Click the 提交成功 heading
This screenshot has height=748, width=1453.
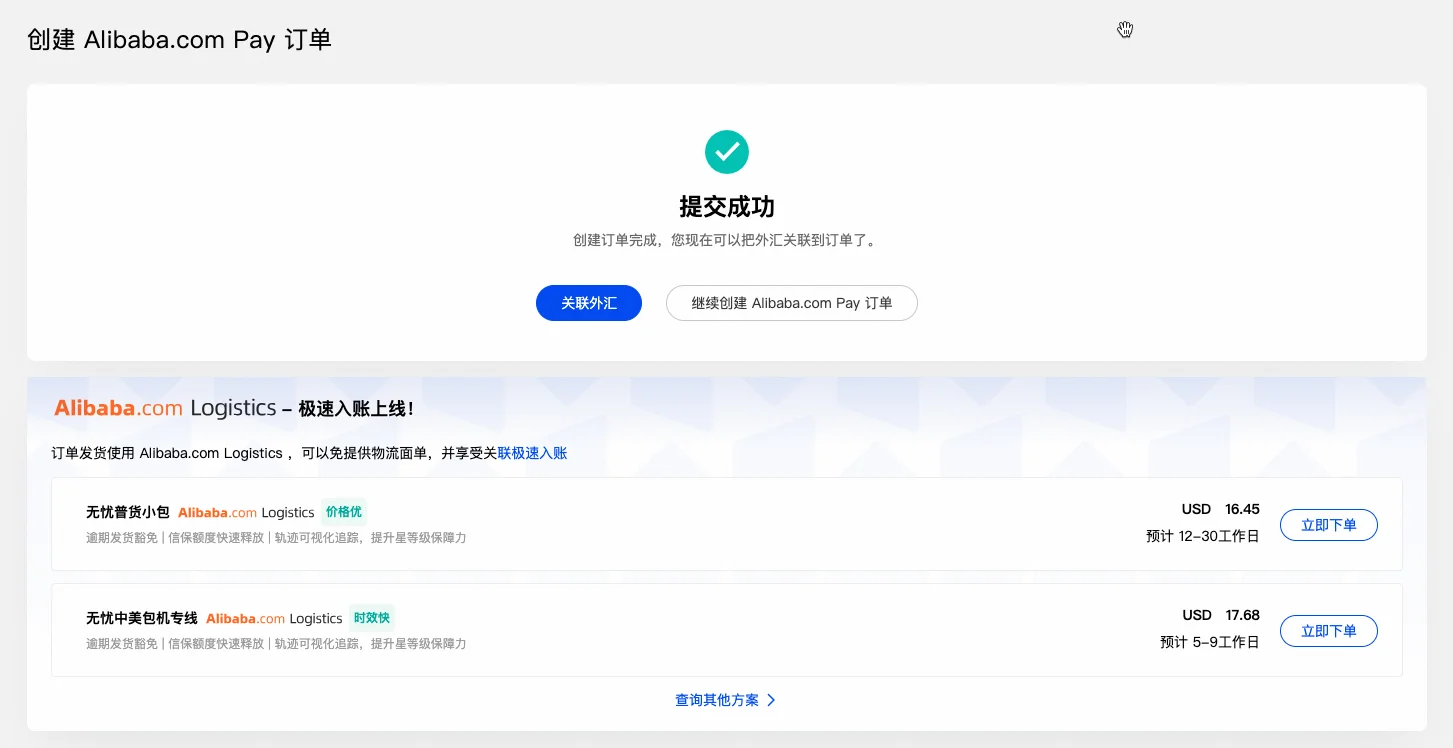pyautogui.click(x=727, y=207)
